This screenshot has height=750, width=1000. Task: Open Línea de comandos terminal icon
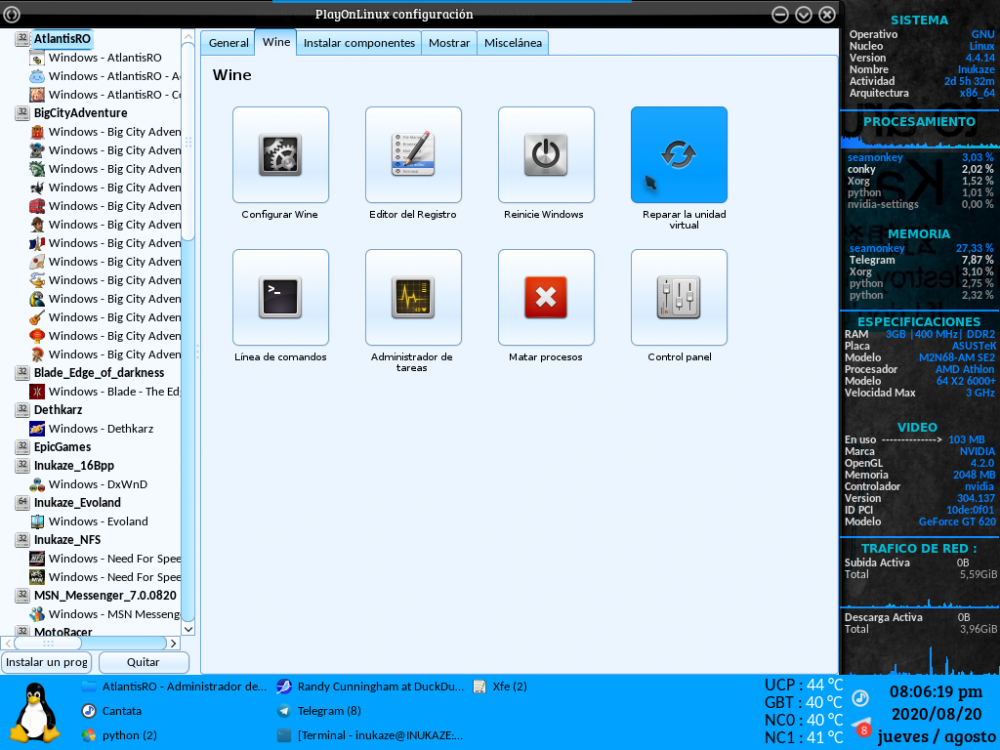tap(280, 297)
